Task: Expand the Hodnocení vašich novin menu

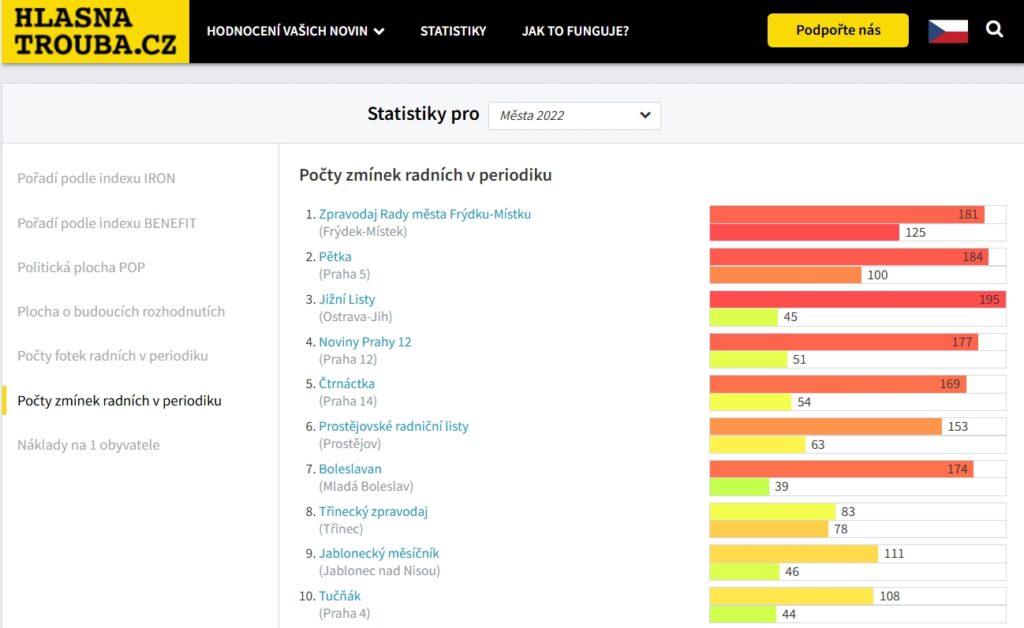Action: click(x=295, y=31)
